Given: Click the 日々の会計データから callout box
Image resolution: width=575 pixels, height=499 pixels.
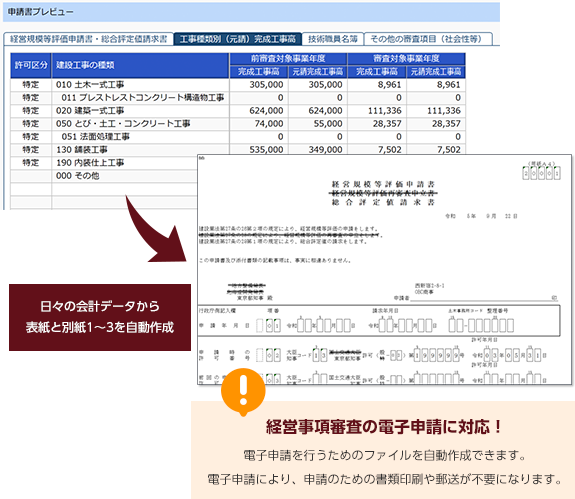Looking at the screenshot, I should pos(100,317).
